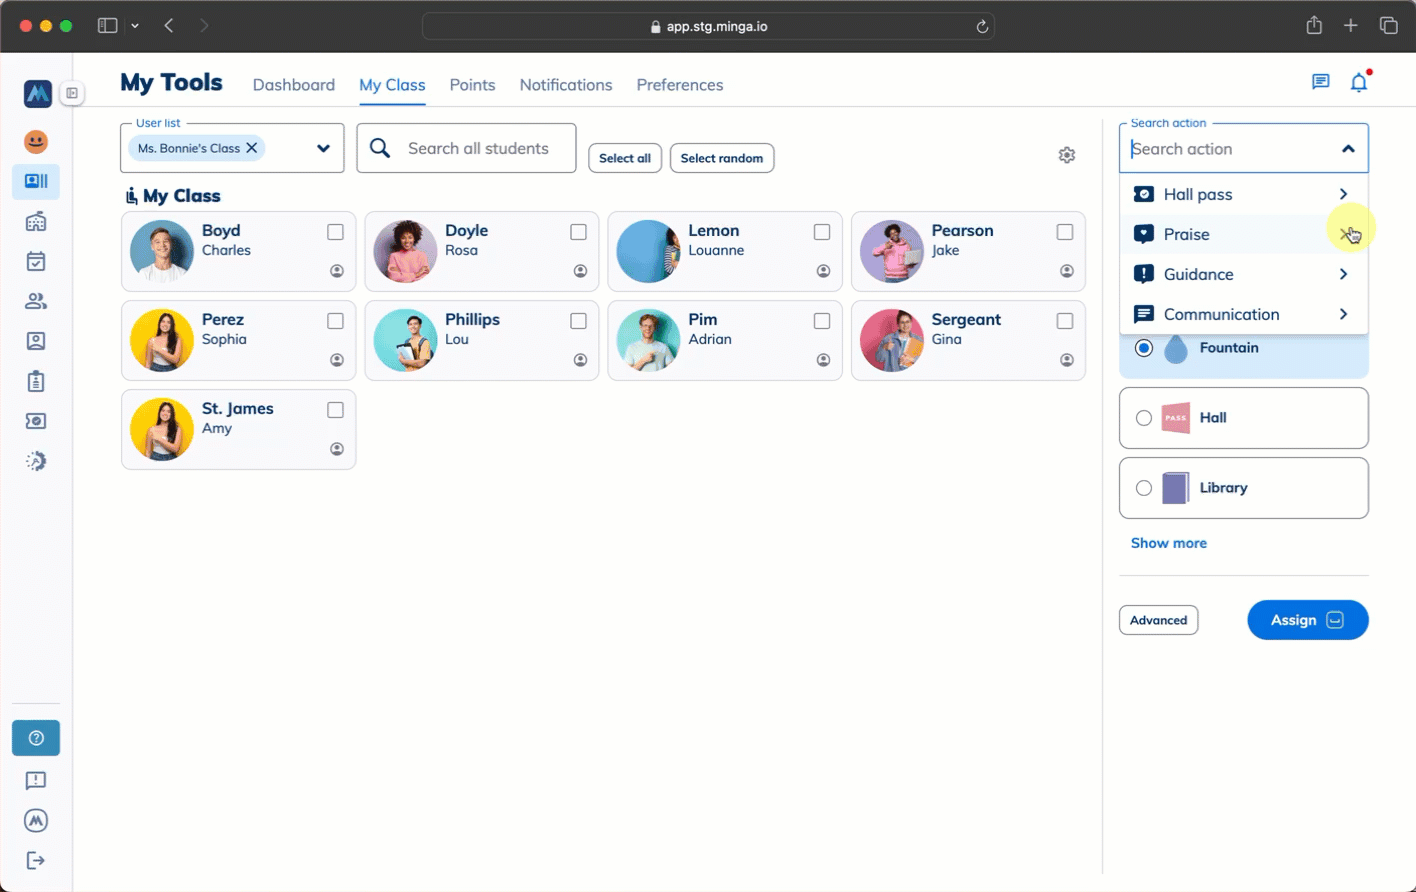The image size is (1416, 892).
Task: Expand the User list dropdown arrow
Action: [x=323, y=148]
